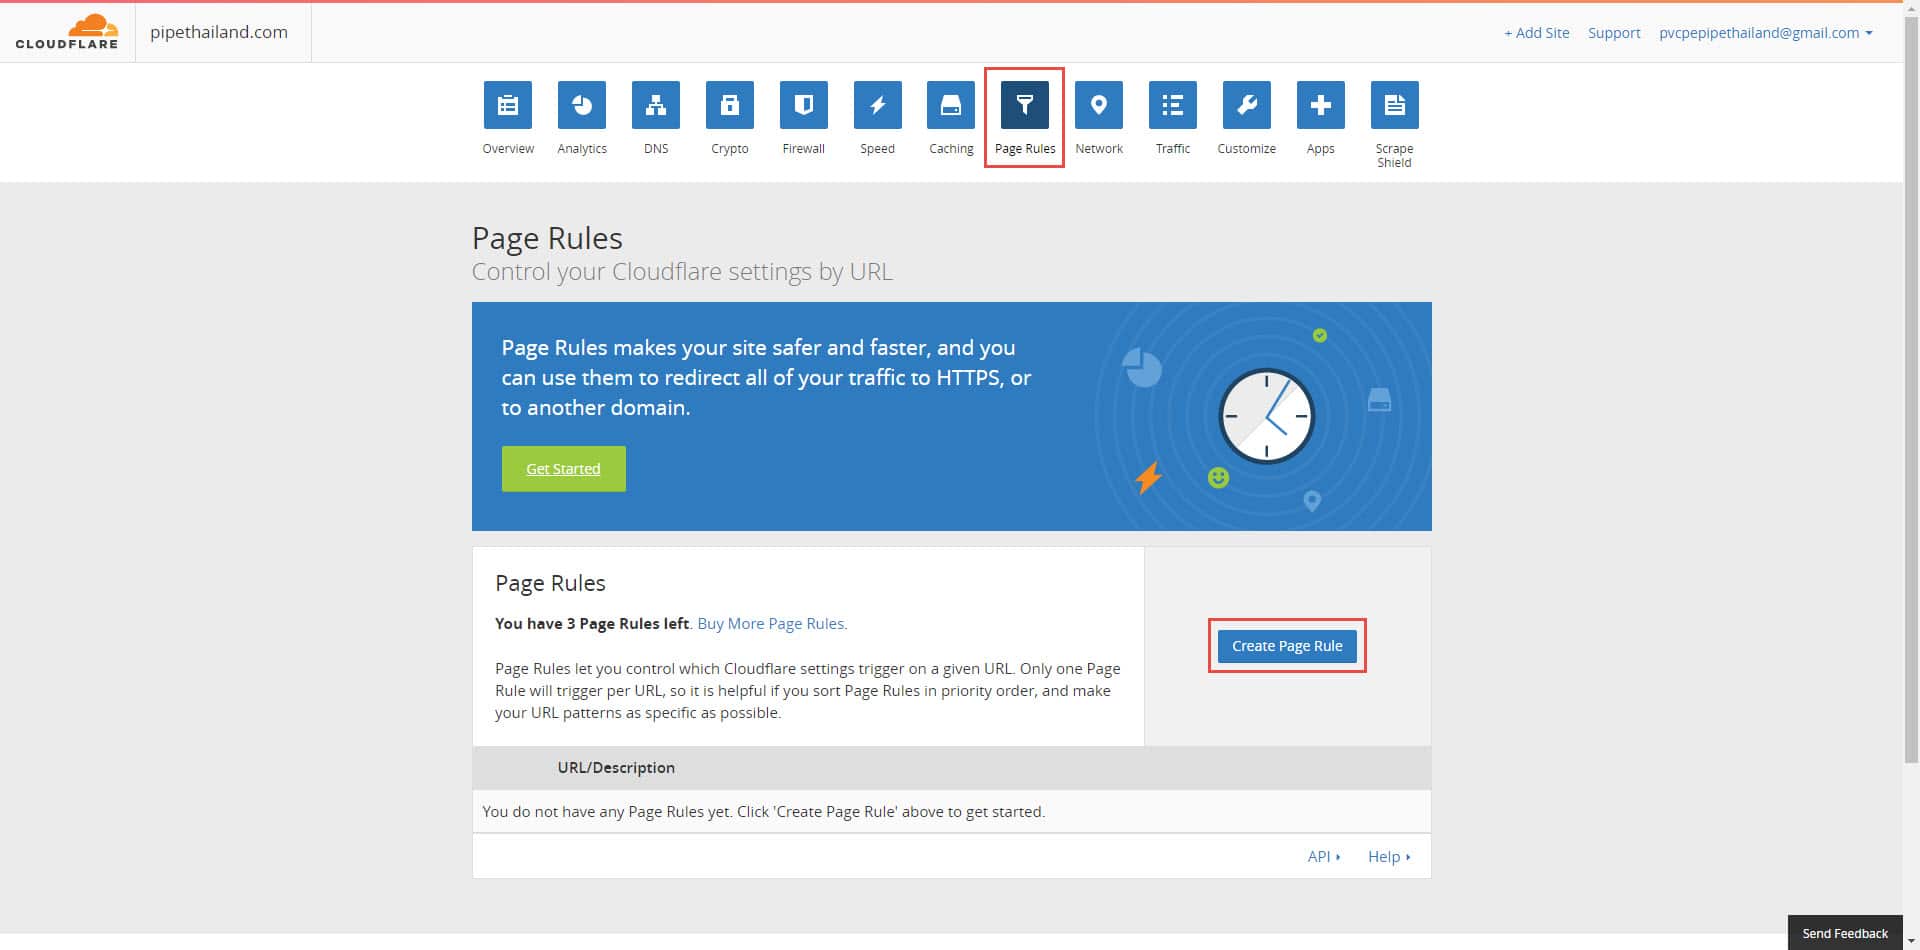Follow the Buy More Page Rules link
Viewport: 1920px width, 950px height.
[x=772, y=624]
